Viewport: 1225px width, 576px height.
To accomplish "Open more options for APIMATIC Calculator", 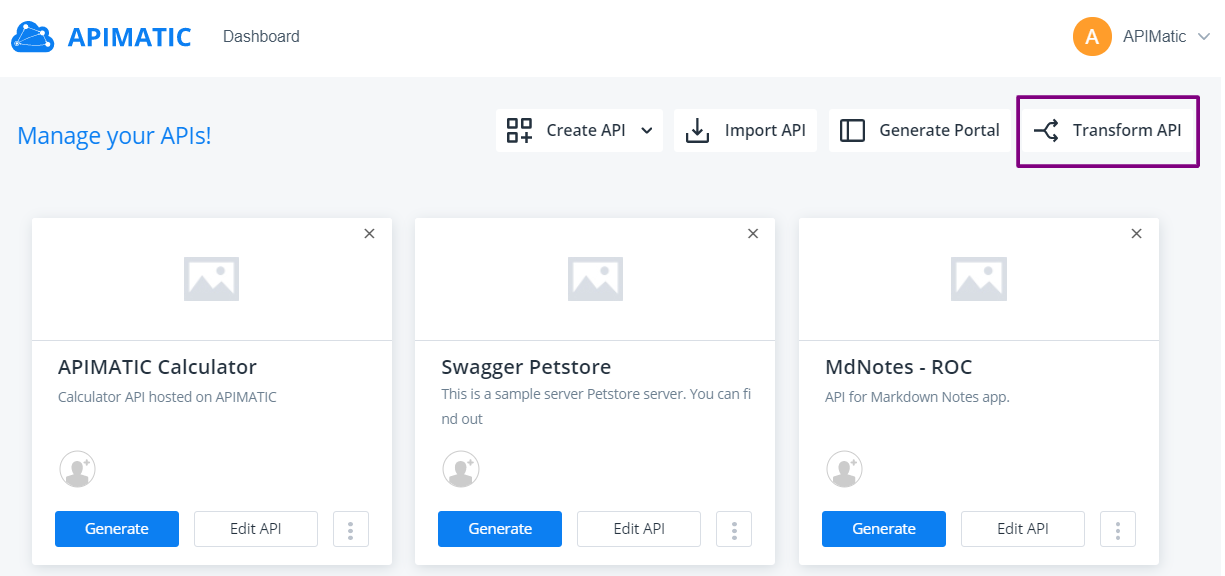I will pos(350,529).
